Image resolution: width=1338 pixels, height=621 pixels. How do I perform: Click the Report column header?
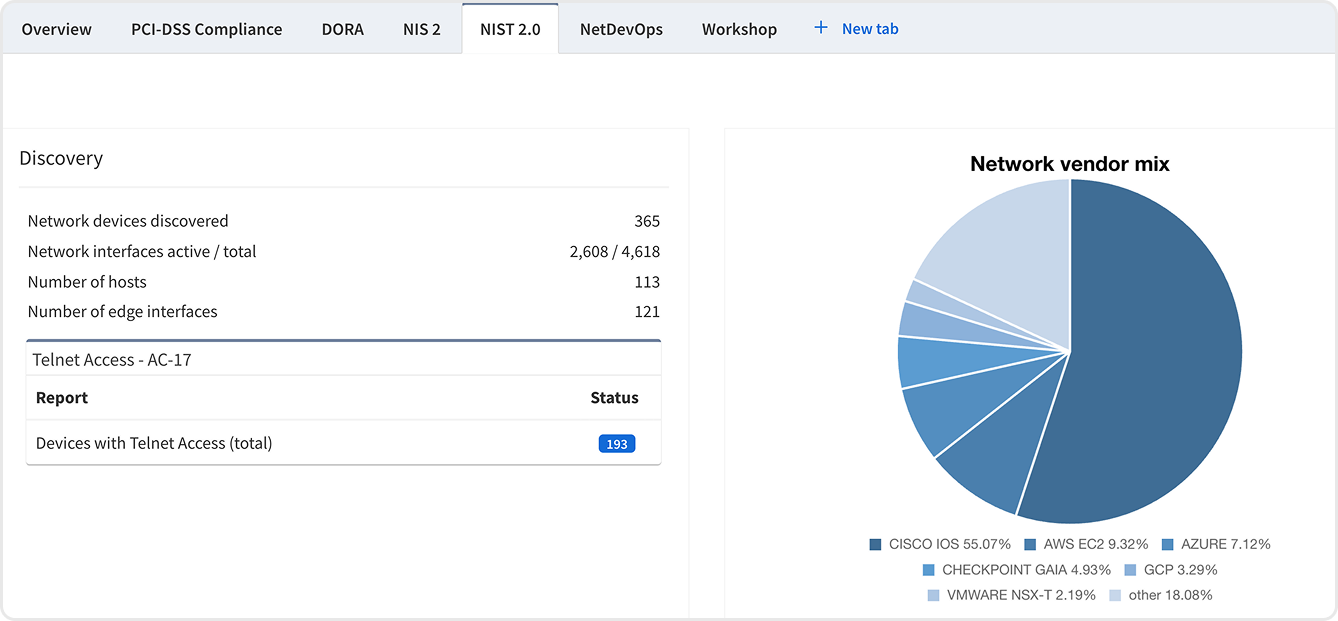(x=62, y=398)
